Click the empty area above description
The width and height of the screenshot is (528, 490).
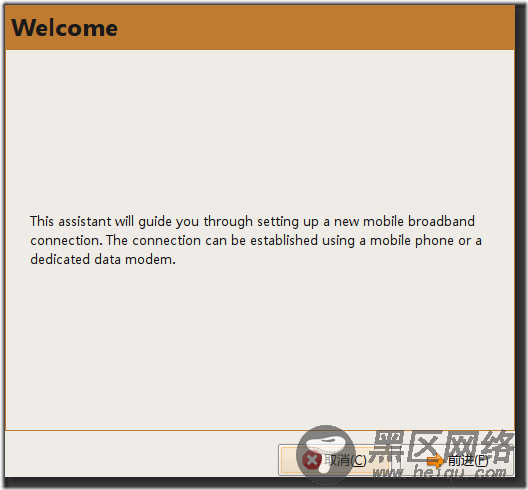[x=260, y=131]
